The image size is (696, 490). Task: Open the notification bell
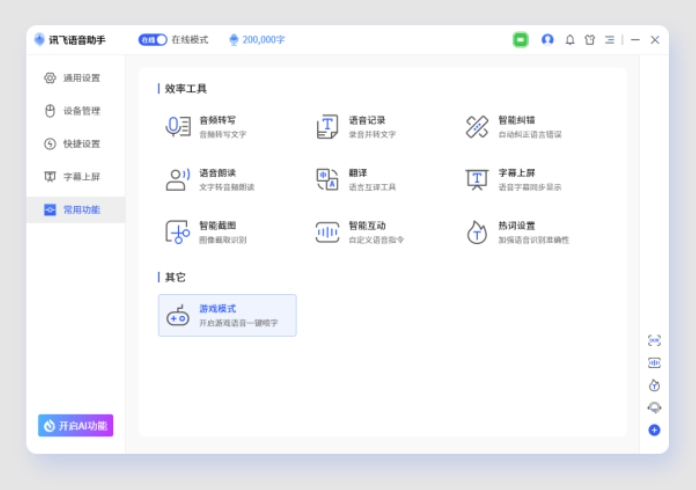click(x=570, y=40)
